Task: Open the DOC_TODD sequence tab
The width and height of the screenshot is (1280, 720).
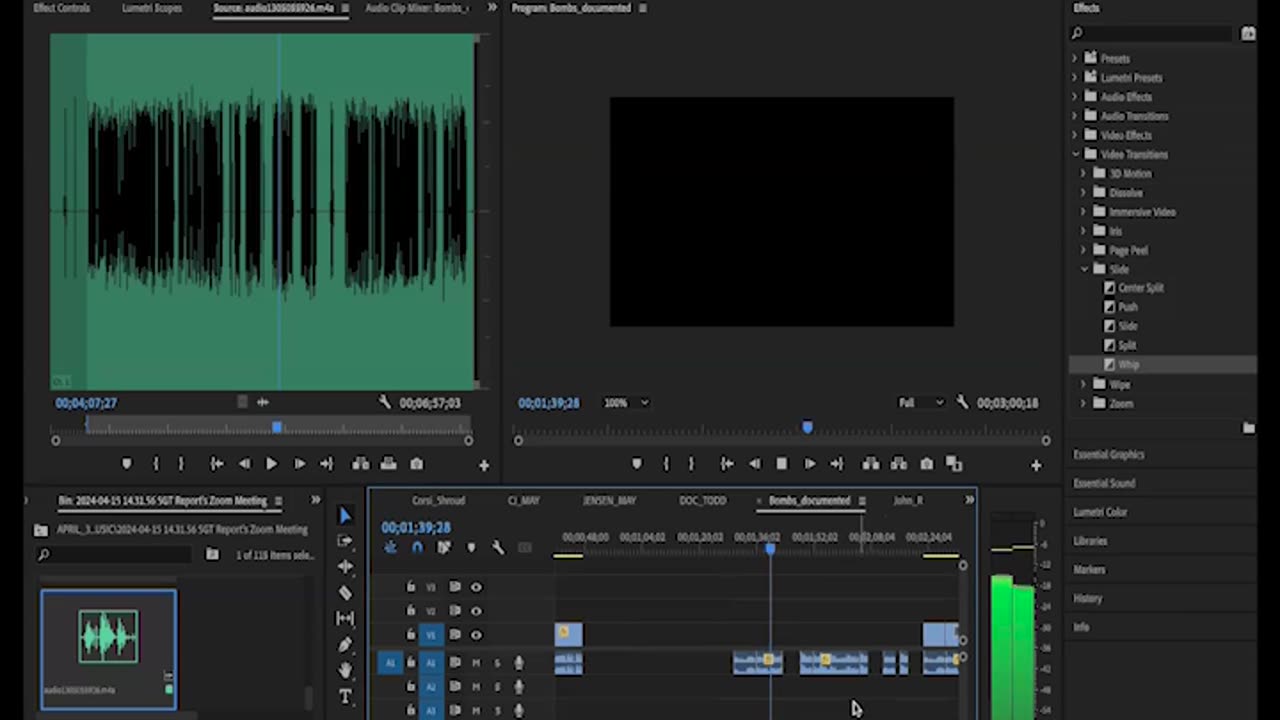Action: [x=702, y=500]
